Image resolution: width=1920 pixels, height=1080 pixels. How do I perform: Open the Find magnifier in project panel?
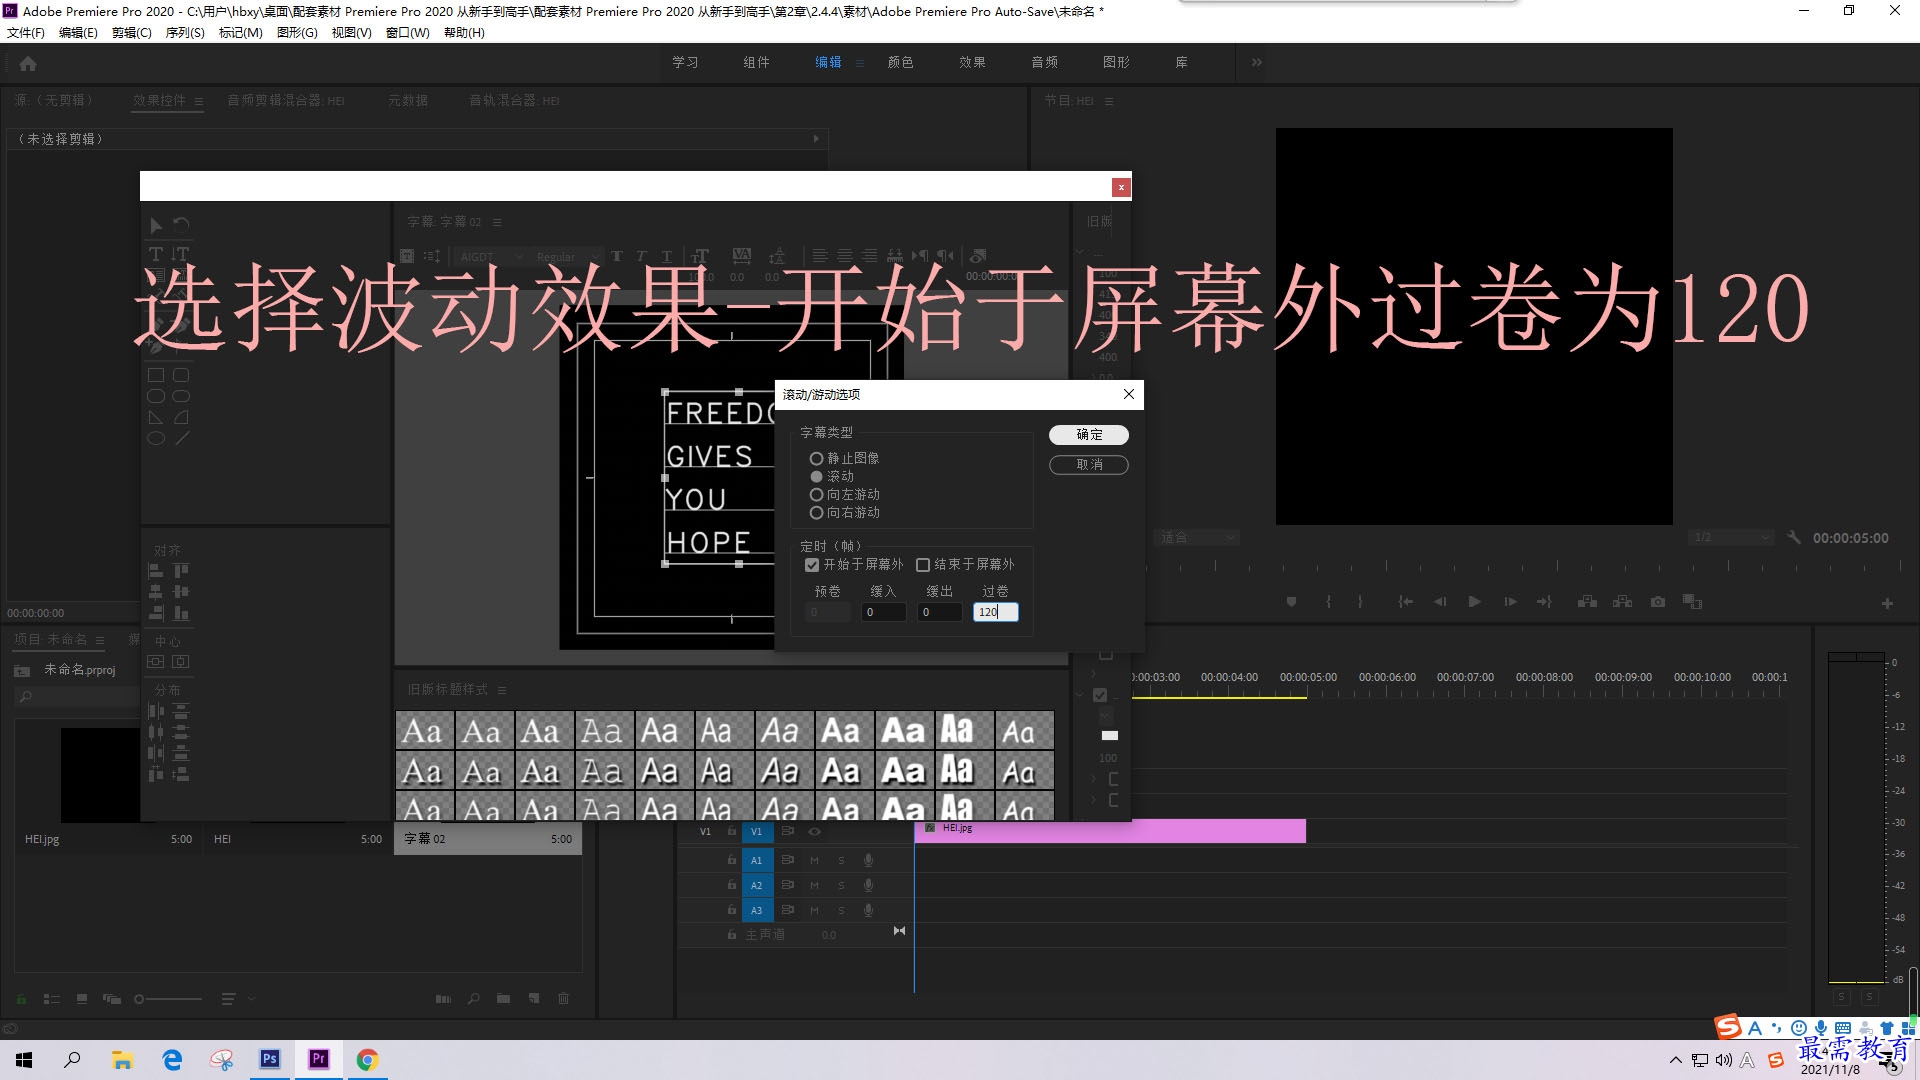(x=474, y=999)
